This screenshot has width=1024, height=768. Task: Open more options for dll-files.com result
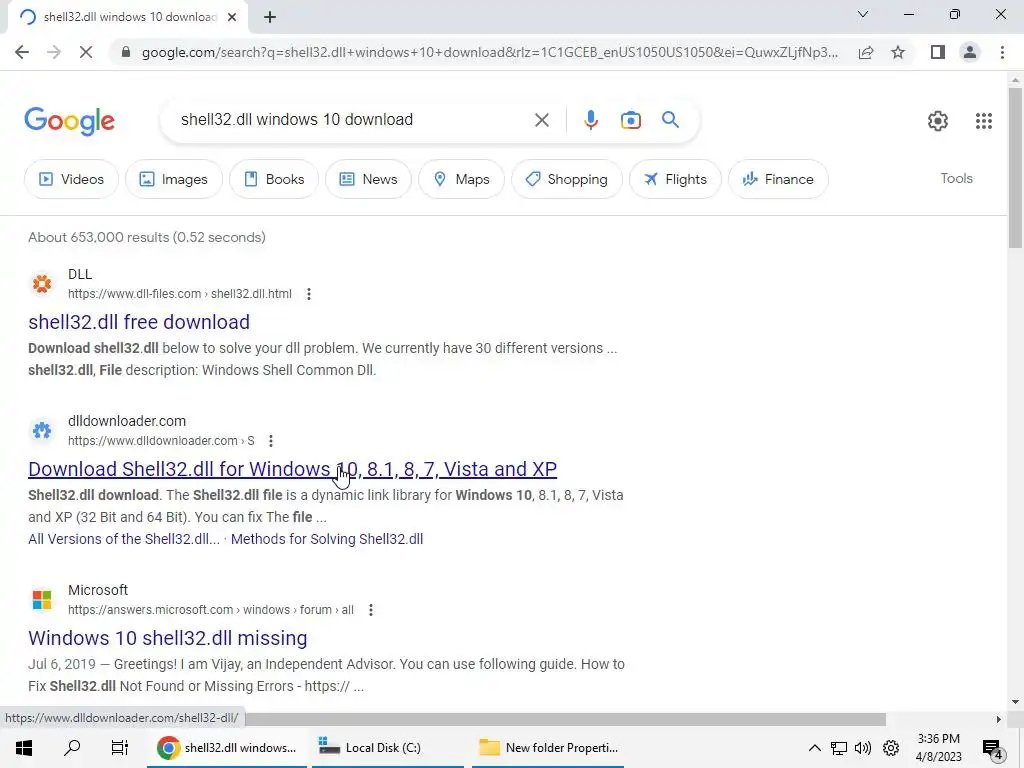click(x=309, y=295)
